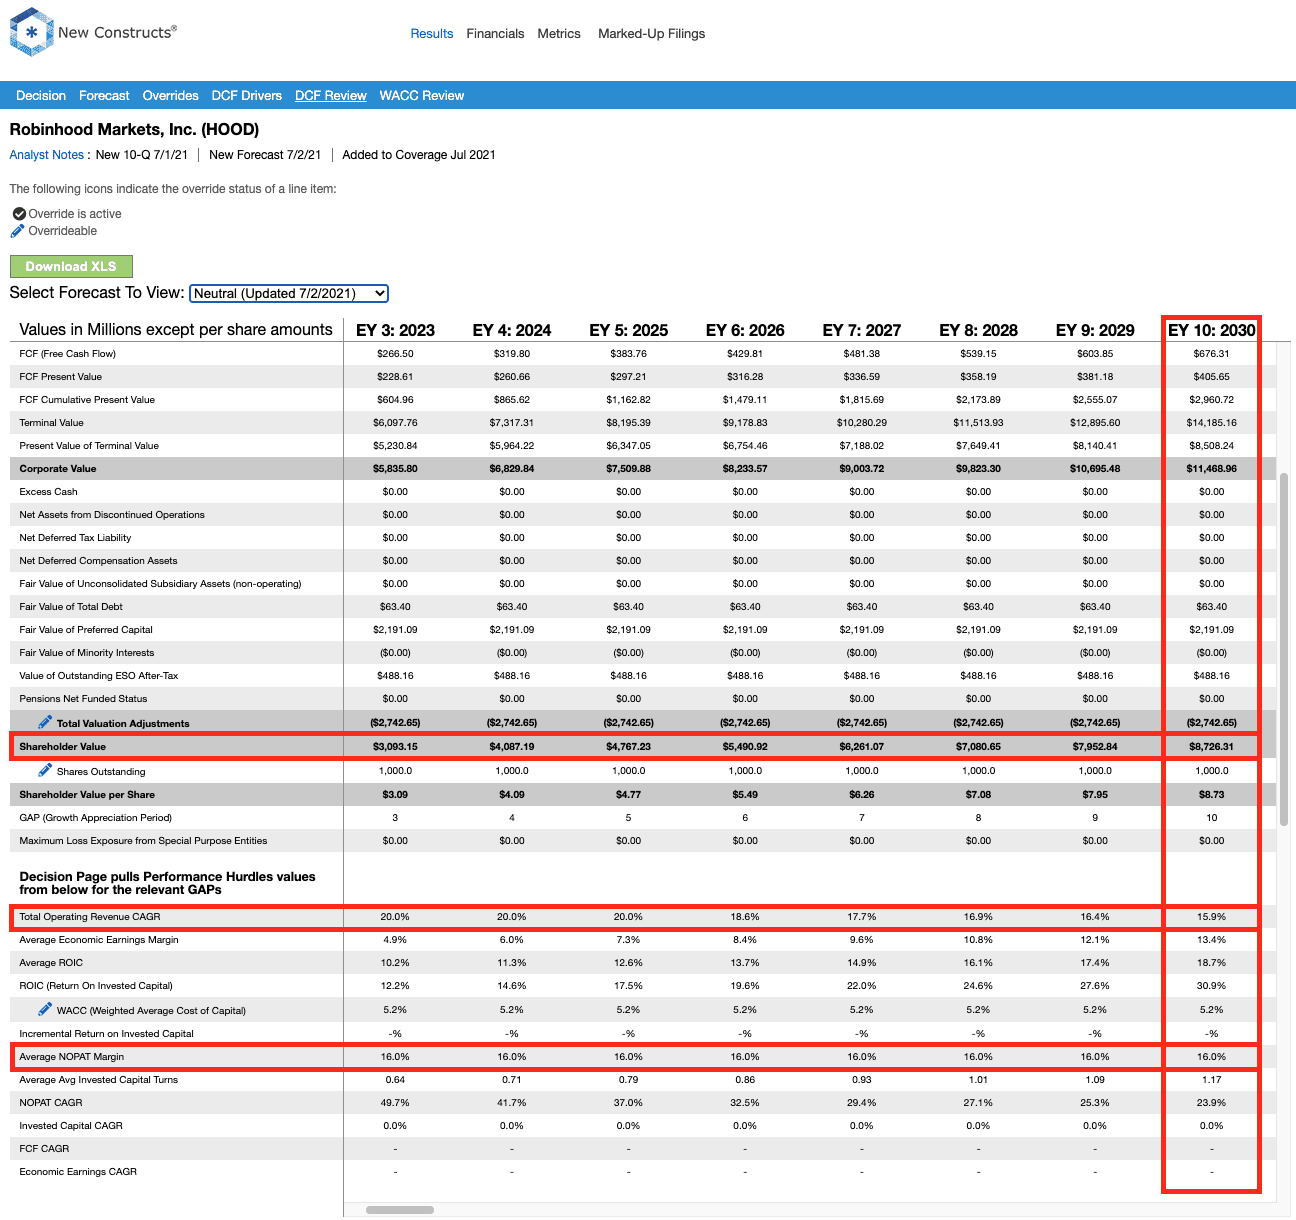Screen dimensions: 1296x1220
Task: Click the $11,468.96 Corporate Value cell
Action: pos(1211,469)
